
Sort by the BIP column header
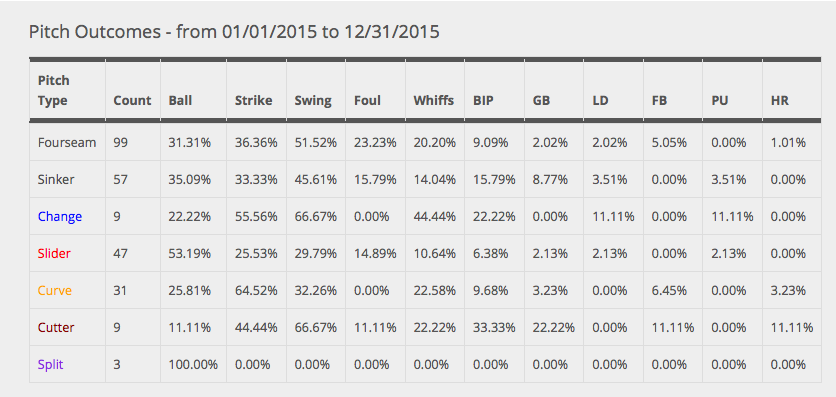click(484, 100)
